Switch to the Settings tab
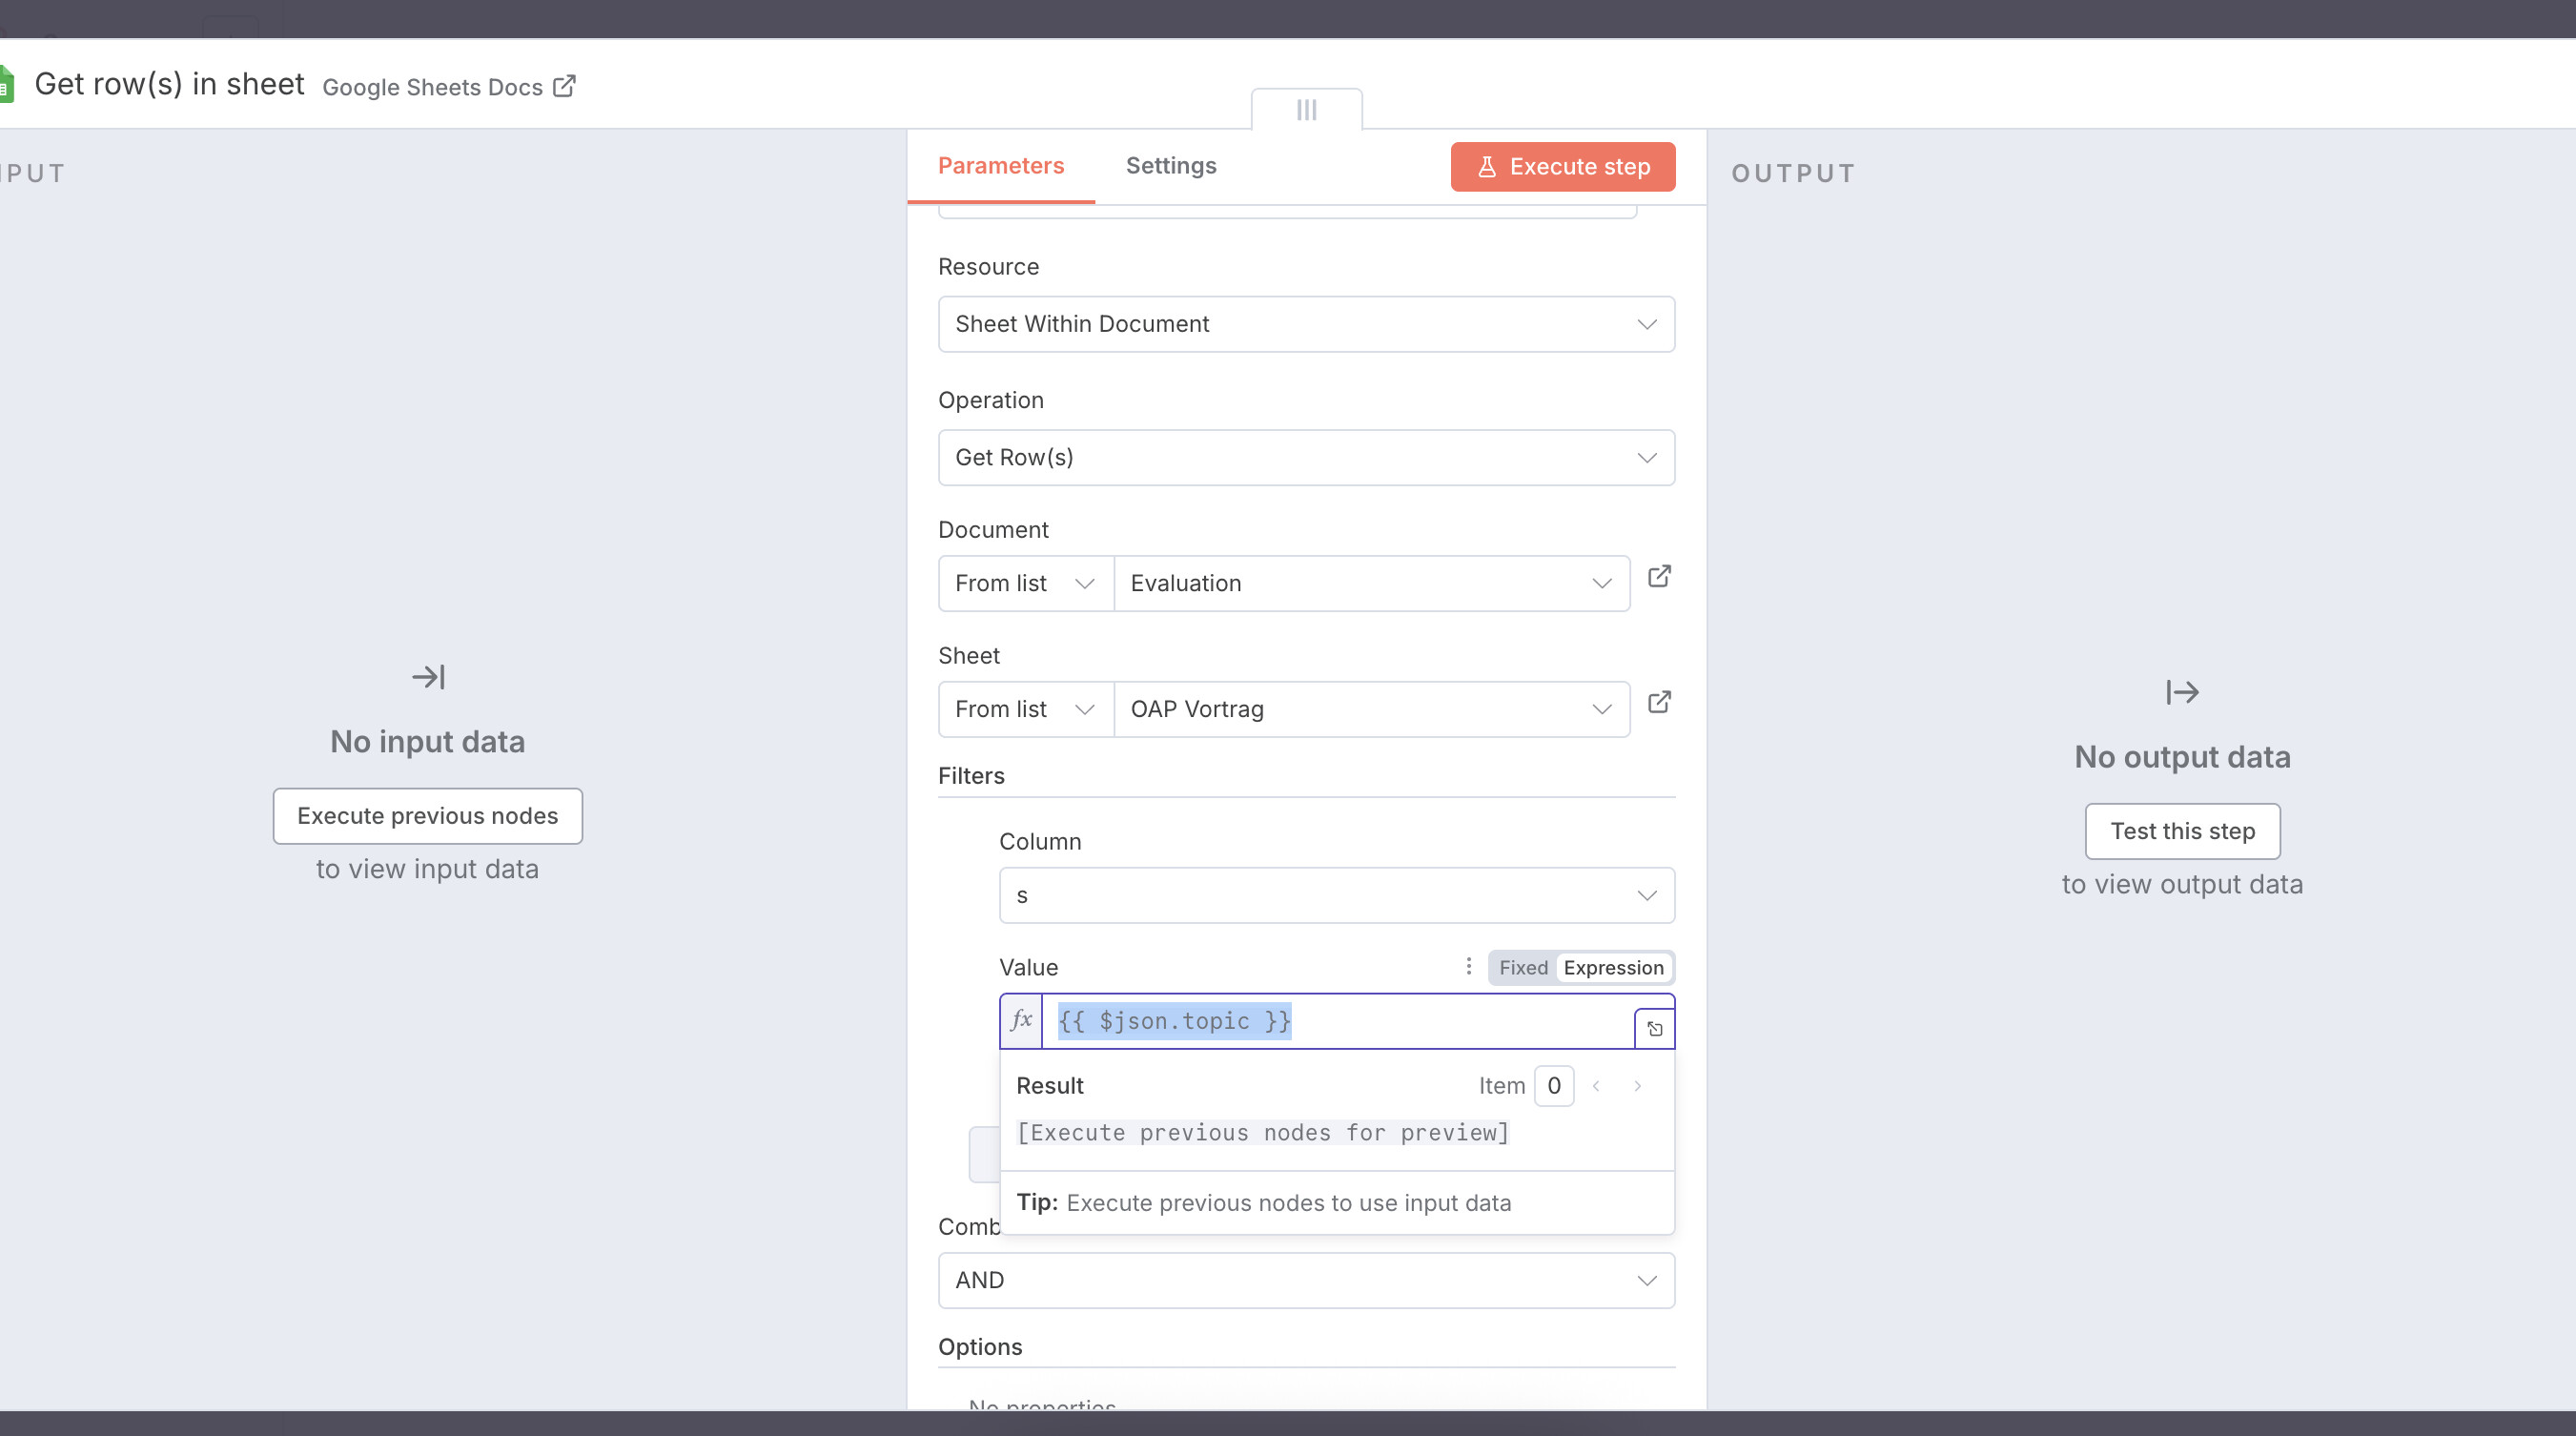The height and width of the screenshot is (1436, 2576). pyautogui.click(x=1171, y=165)
